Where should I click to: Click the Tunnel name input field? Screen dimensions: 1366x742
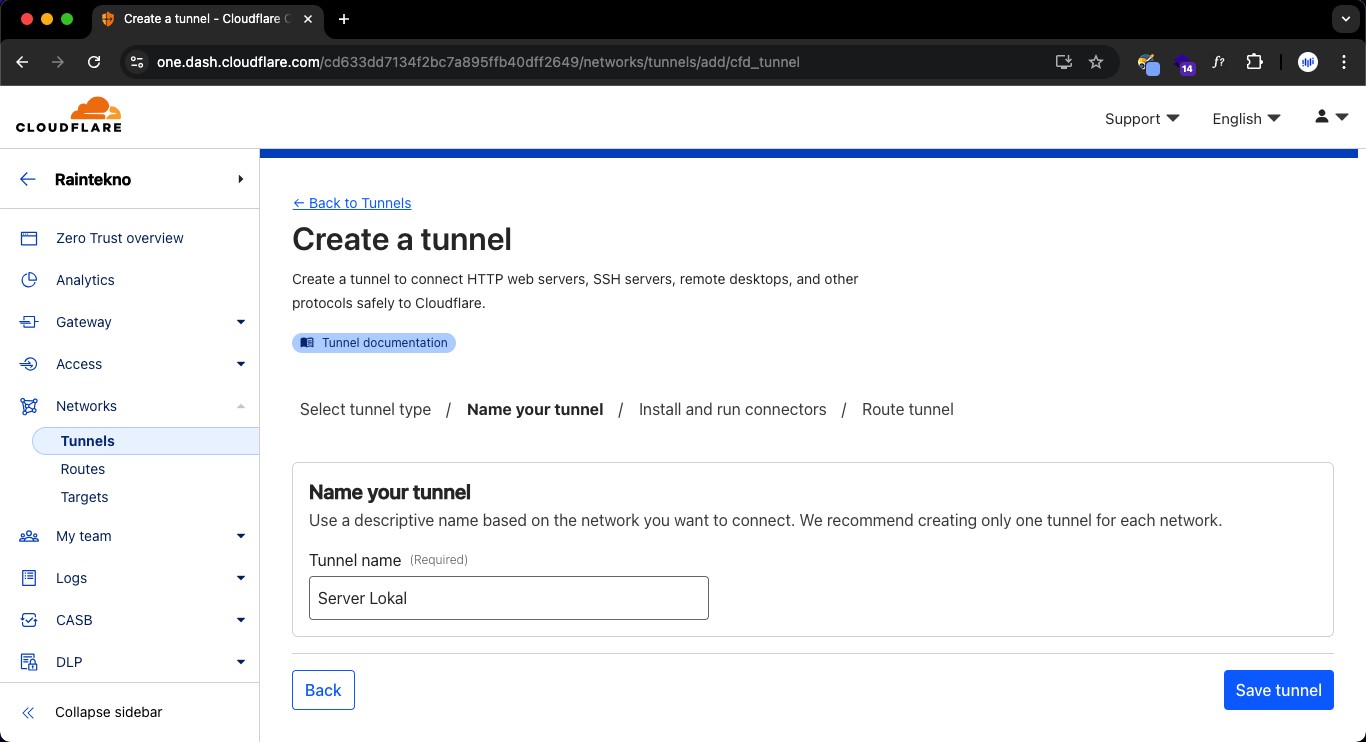[508, 598]
